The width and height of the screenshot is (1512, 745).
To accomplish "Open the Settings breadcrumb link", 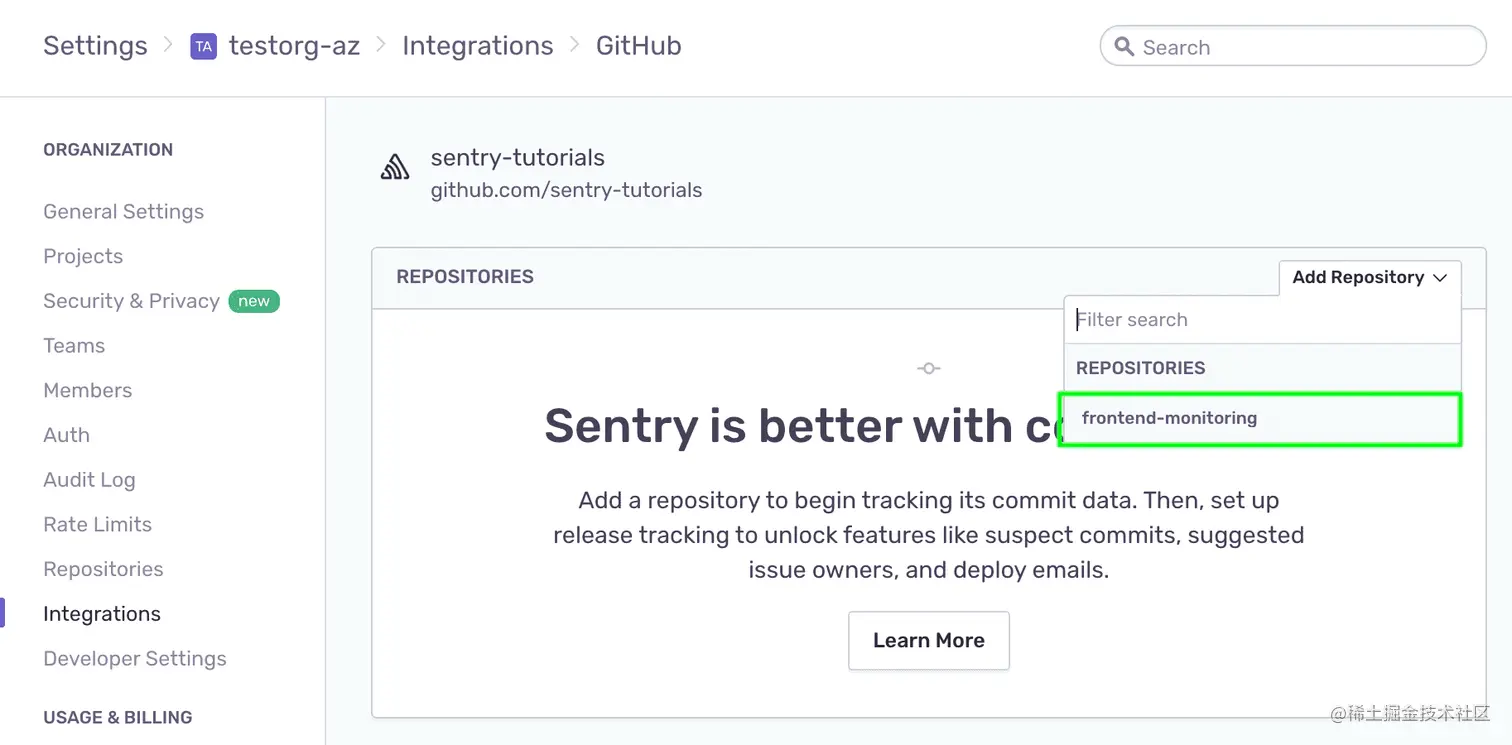I will point(95,46).
